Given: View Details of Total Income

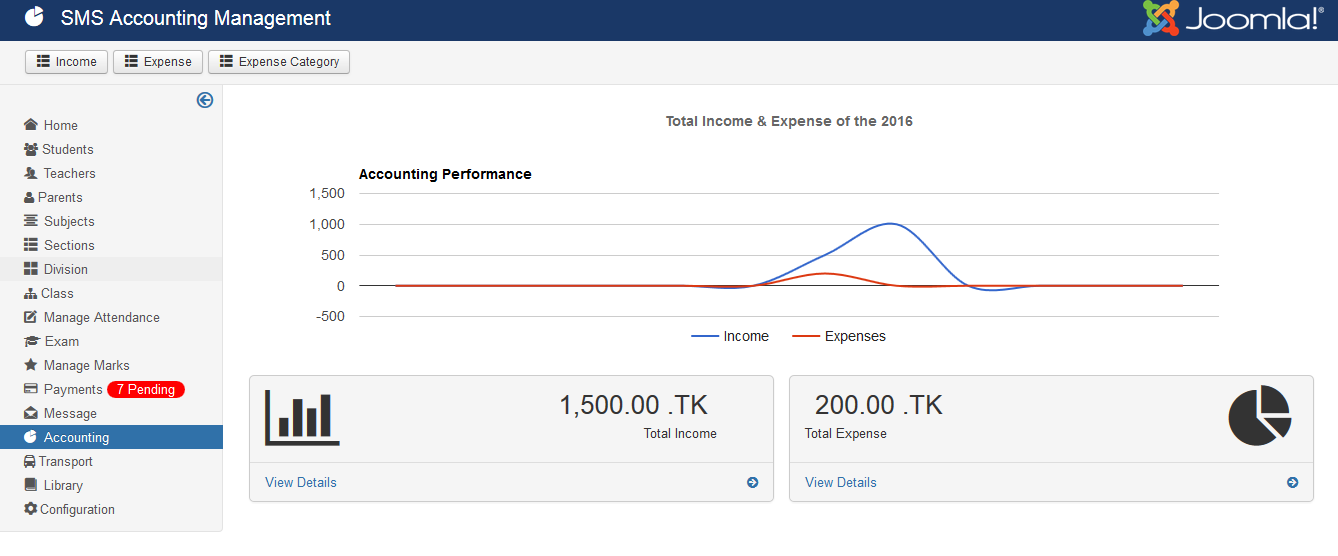Looking at the screenshot, I should coord(301,483).
